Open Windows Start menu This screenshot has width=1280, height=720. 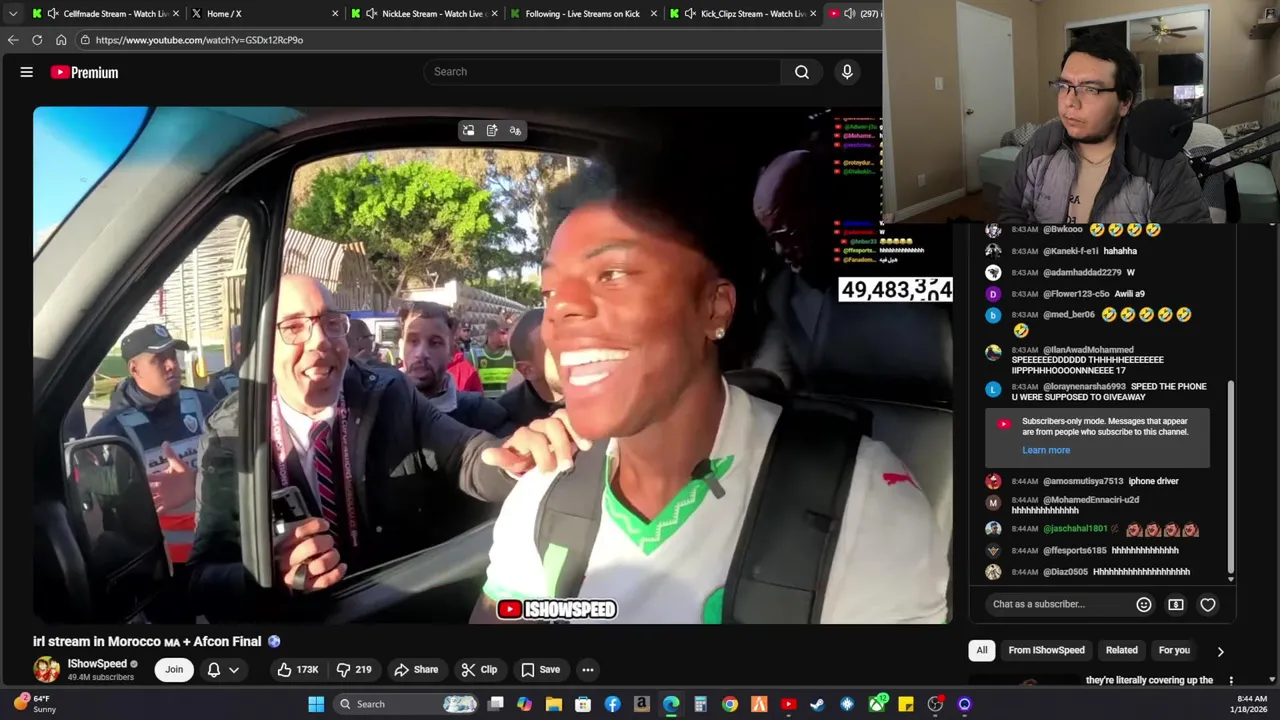tap(316, 704)
